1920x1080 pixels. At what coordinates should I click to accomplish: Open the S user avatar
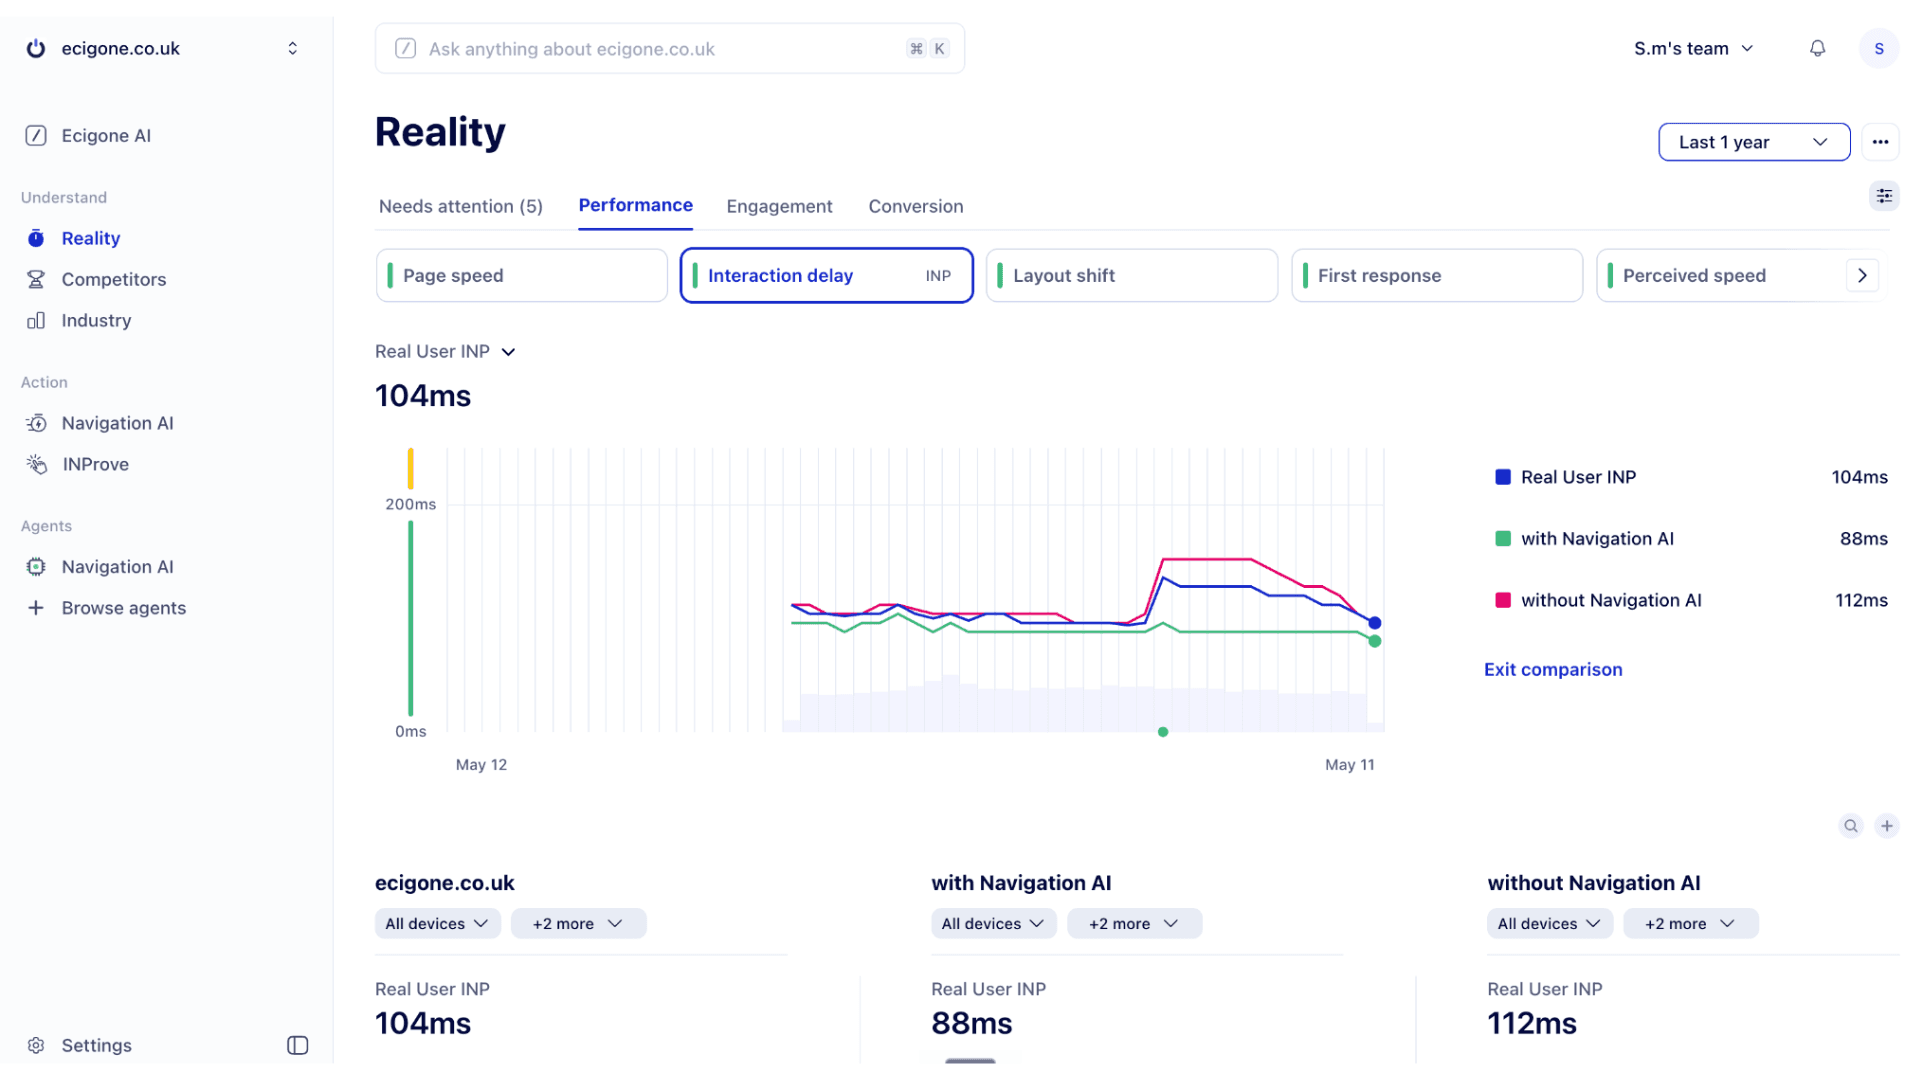1878,48
